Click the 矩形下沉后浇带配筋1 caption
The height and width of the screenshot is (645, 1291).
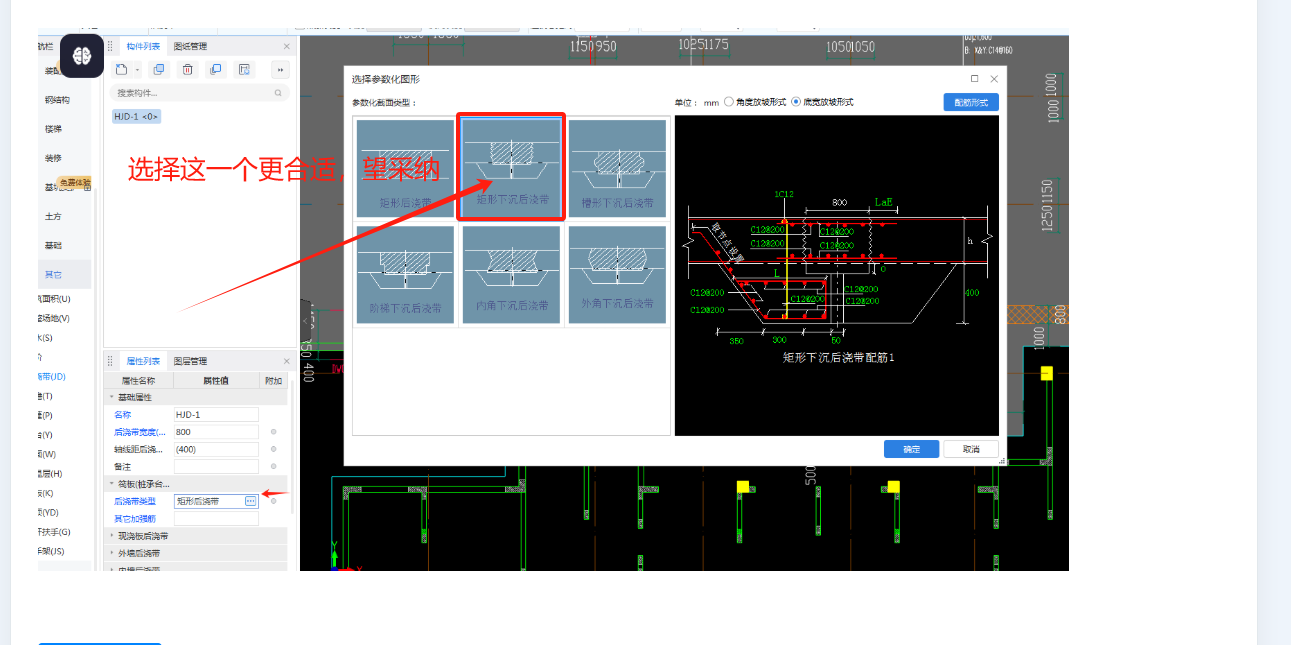(839, 356)
